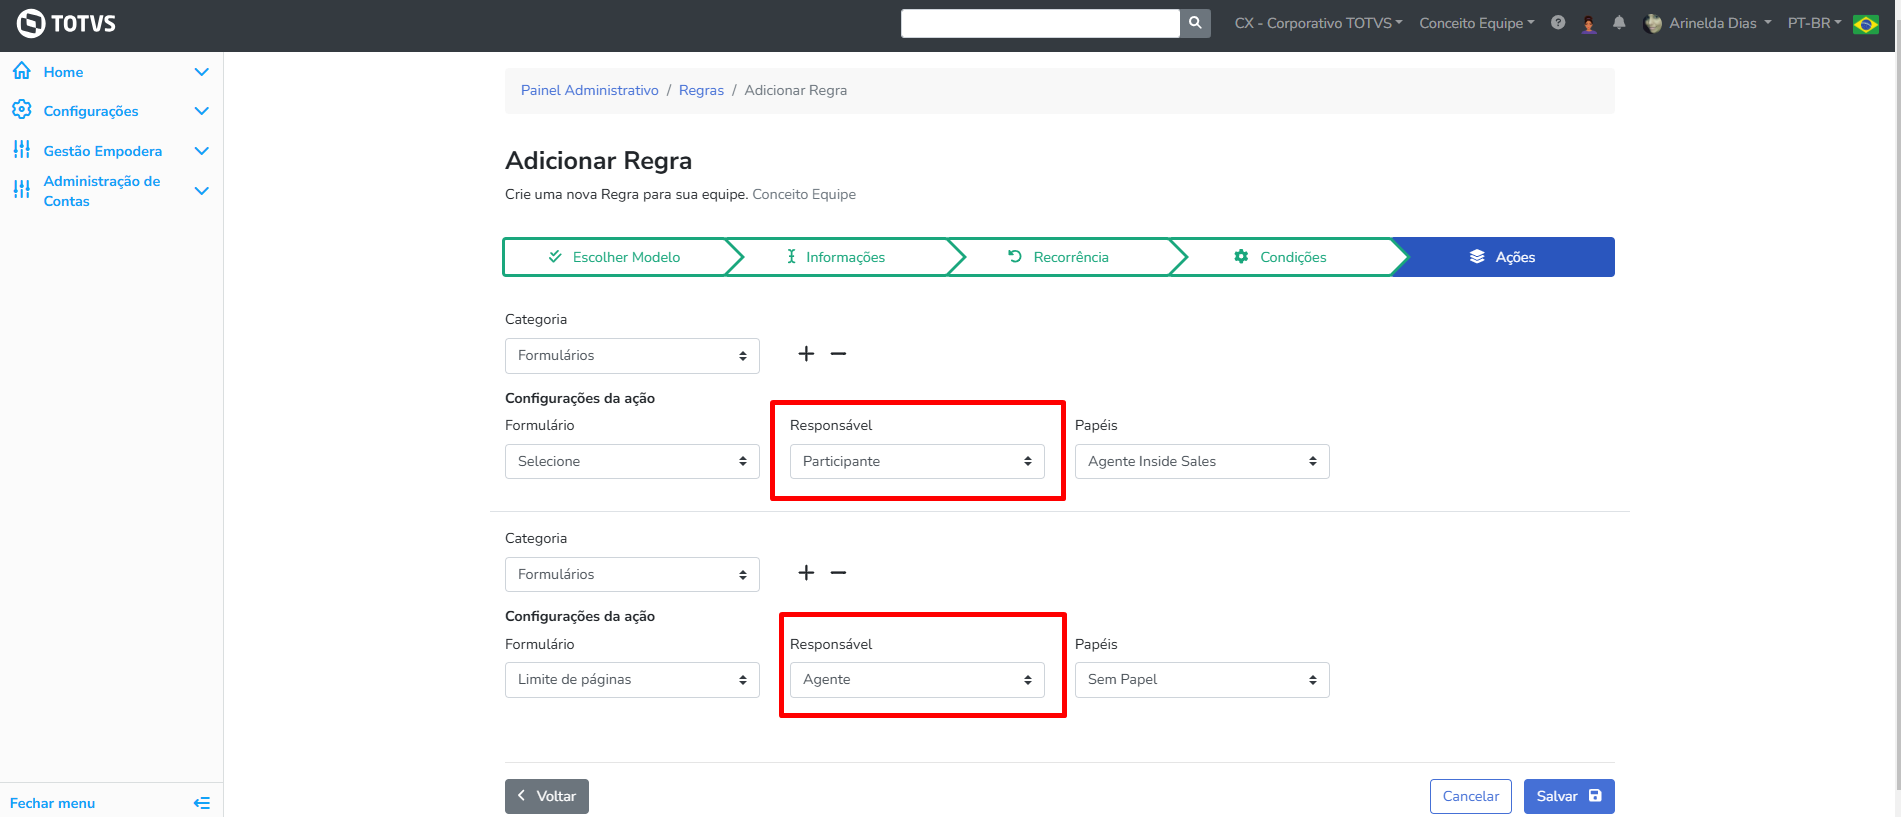Open the notifications bell
The height and width of the screenshot is (817, 1901).
coord(1619,23)
